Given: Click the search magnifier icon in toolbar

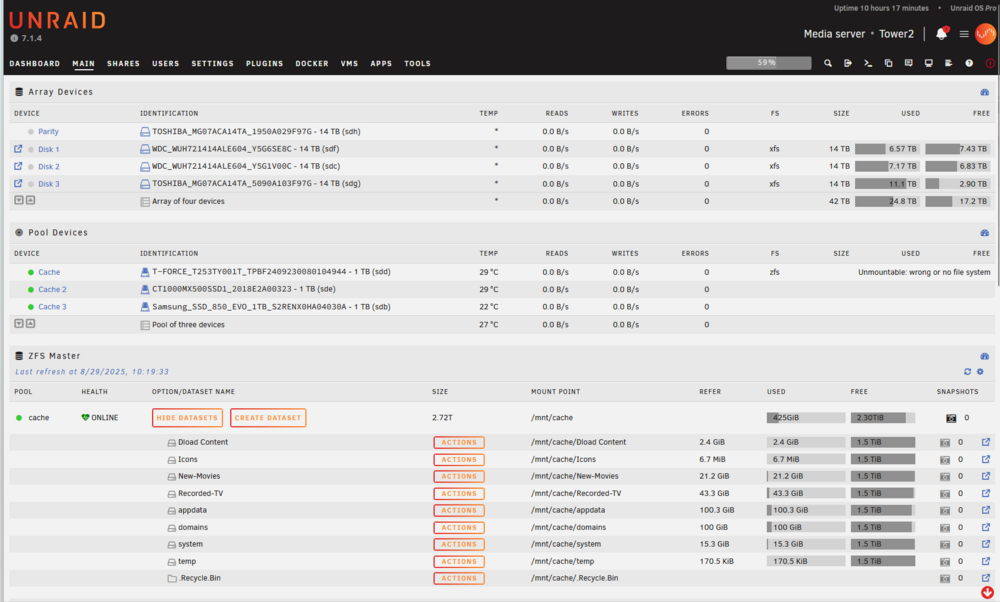Looking at the screenshot, I should point(828,63).
